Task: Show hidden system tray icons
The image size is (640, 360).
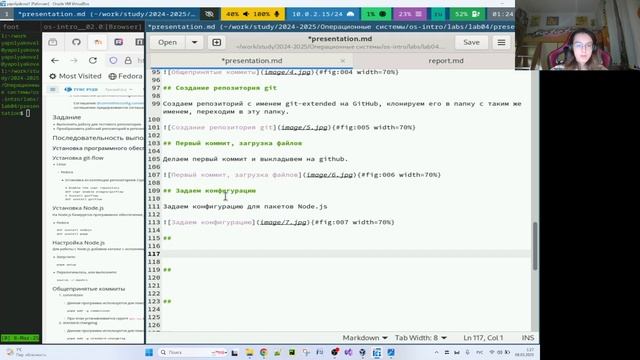Action: click(436, 352)
